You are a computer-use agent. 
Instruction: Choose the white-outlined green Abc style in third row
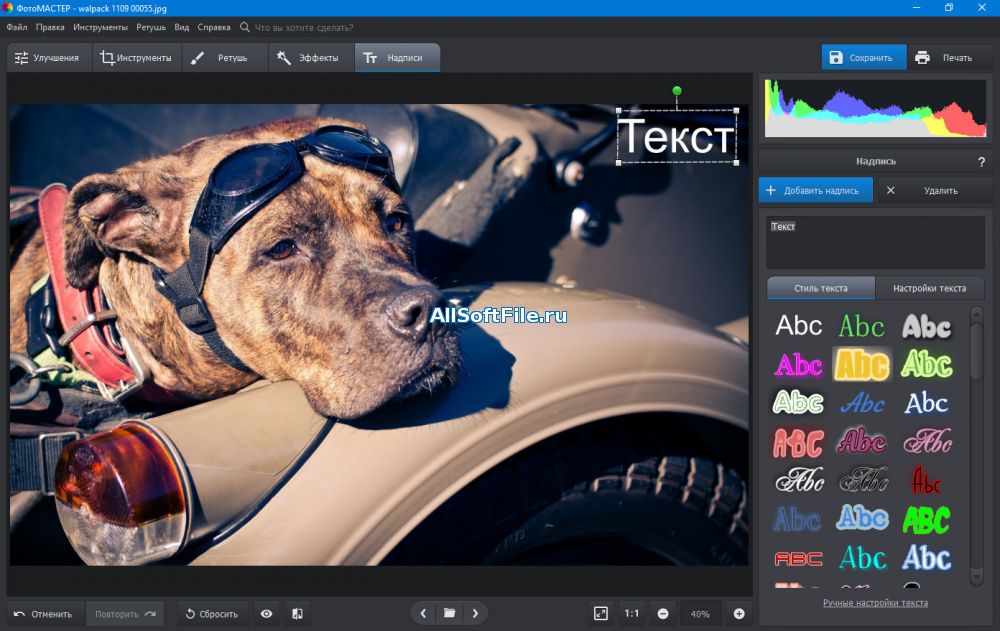tap(798, 403)
